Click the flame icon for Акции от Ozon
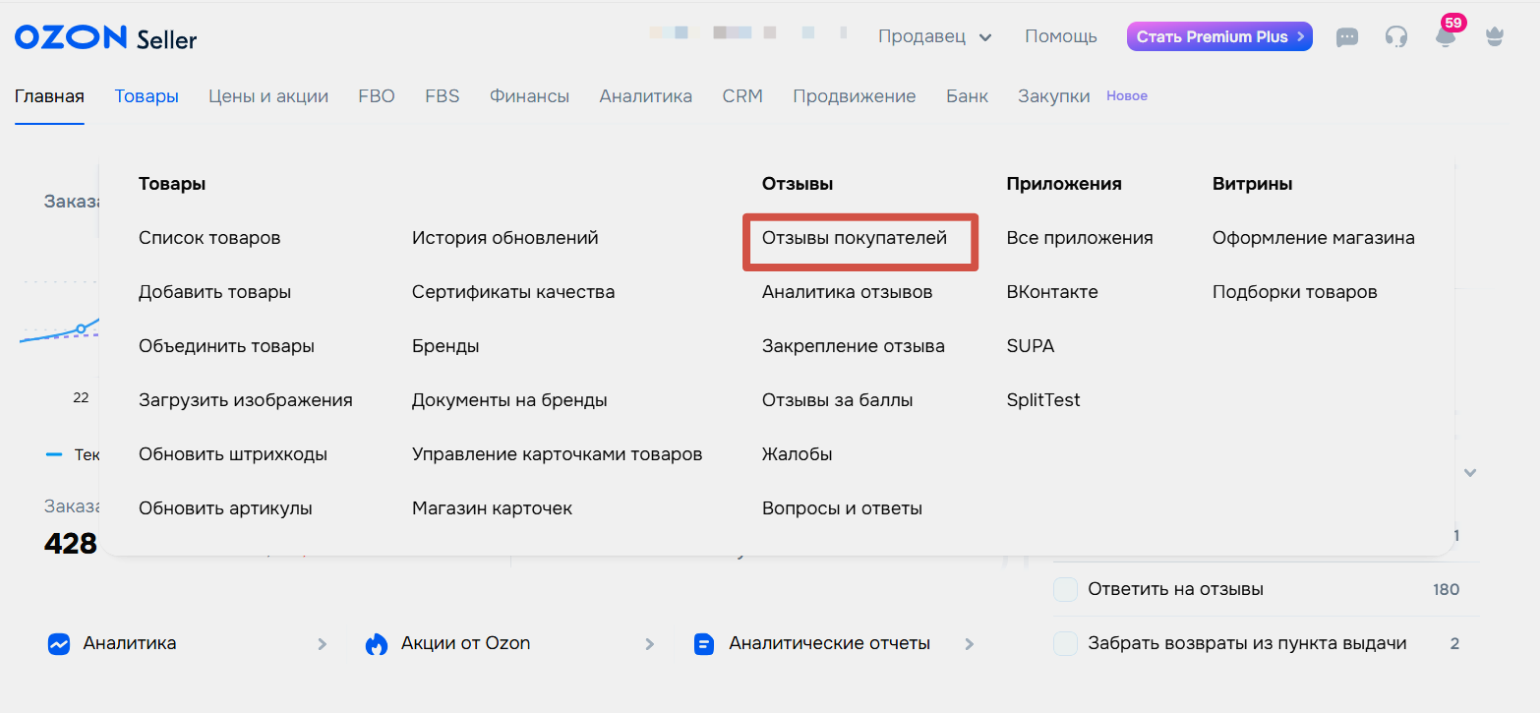The height and width of the screenshot is (713, 1540). (376, 644)
